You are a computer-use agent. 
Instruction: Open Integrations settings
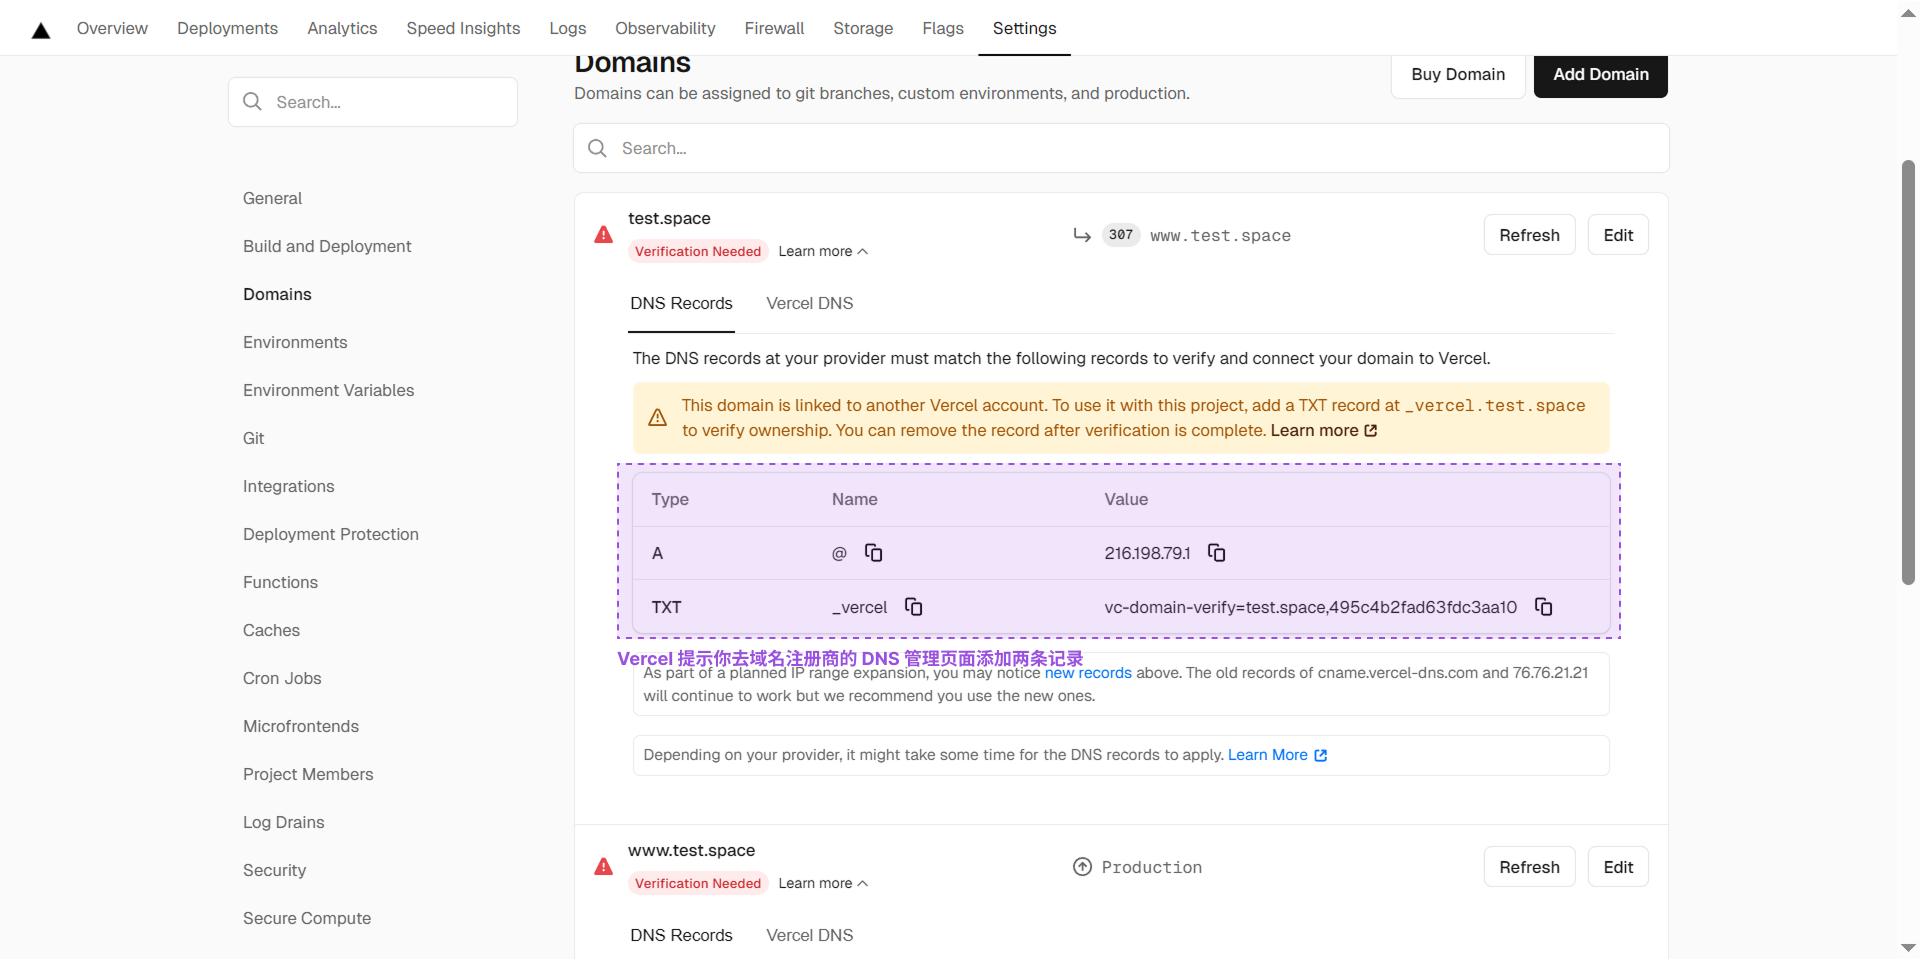[289, 486]
